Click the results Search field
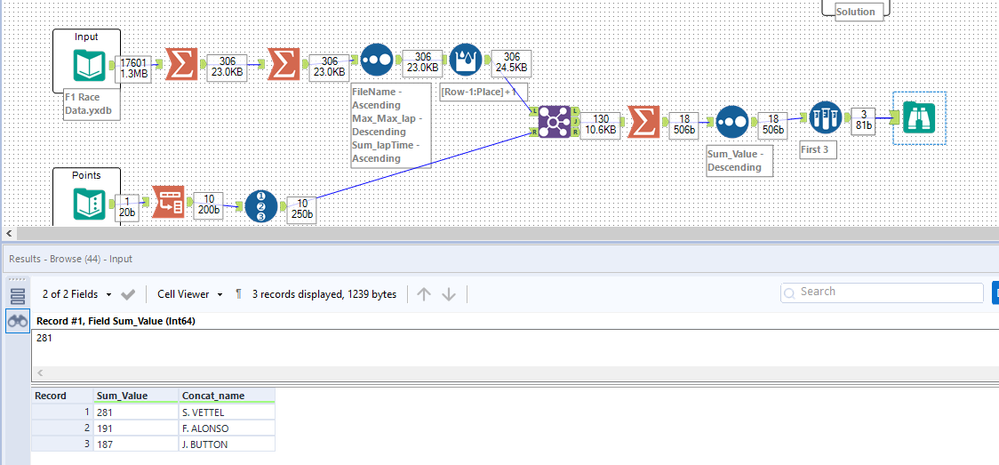The width and height of the screenshot is (999, 465). [x=882, y=292]
